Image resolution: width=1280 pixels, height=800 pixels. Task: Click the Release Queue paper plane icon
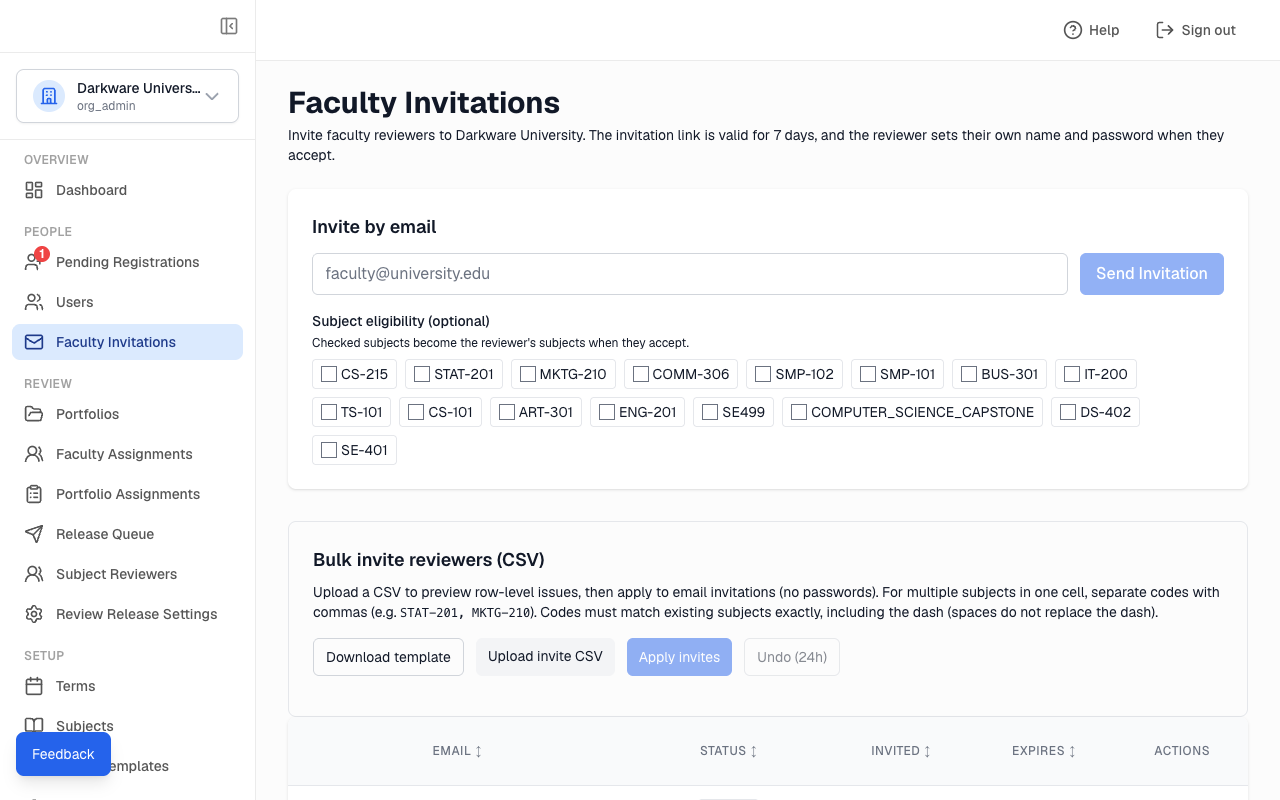pyautogui.click(x=34, y=534)
